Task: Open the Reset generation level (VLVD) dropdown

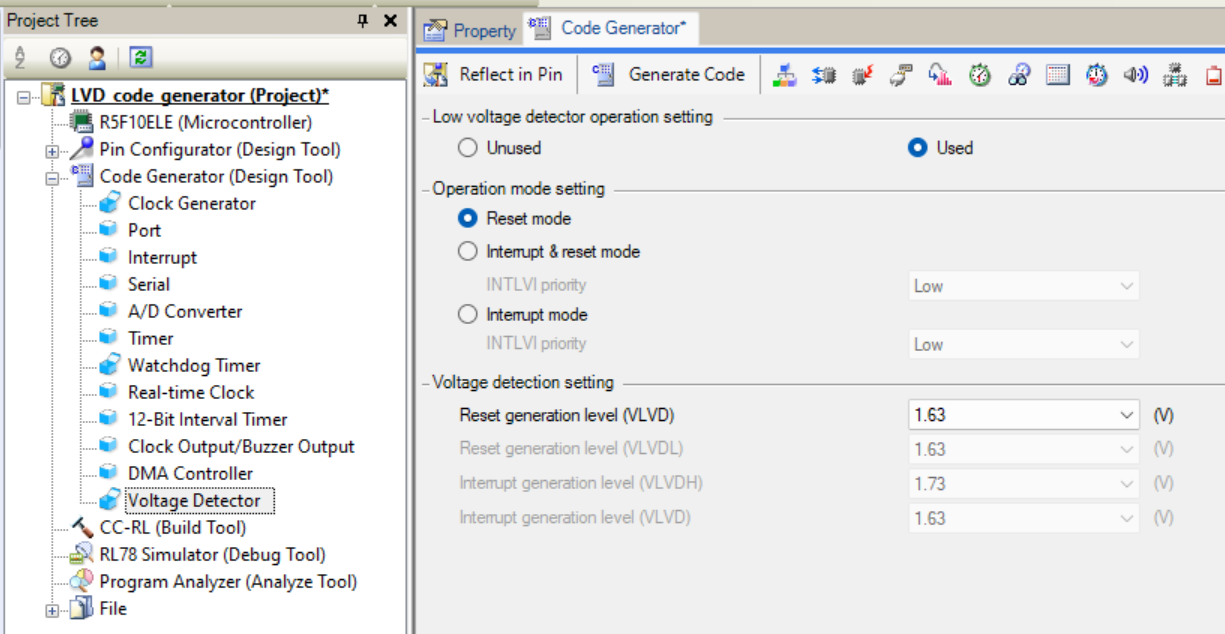Action: coord(1024,415)
